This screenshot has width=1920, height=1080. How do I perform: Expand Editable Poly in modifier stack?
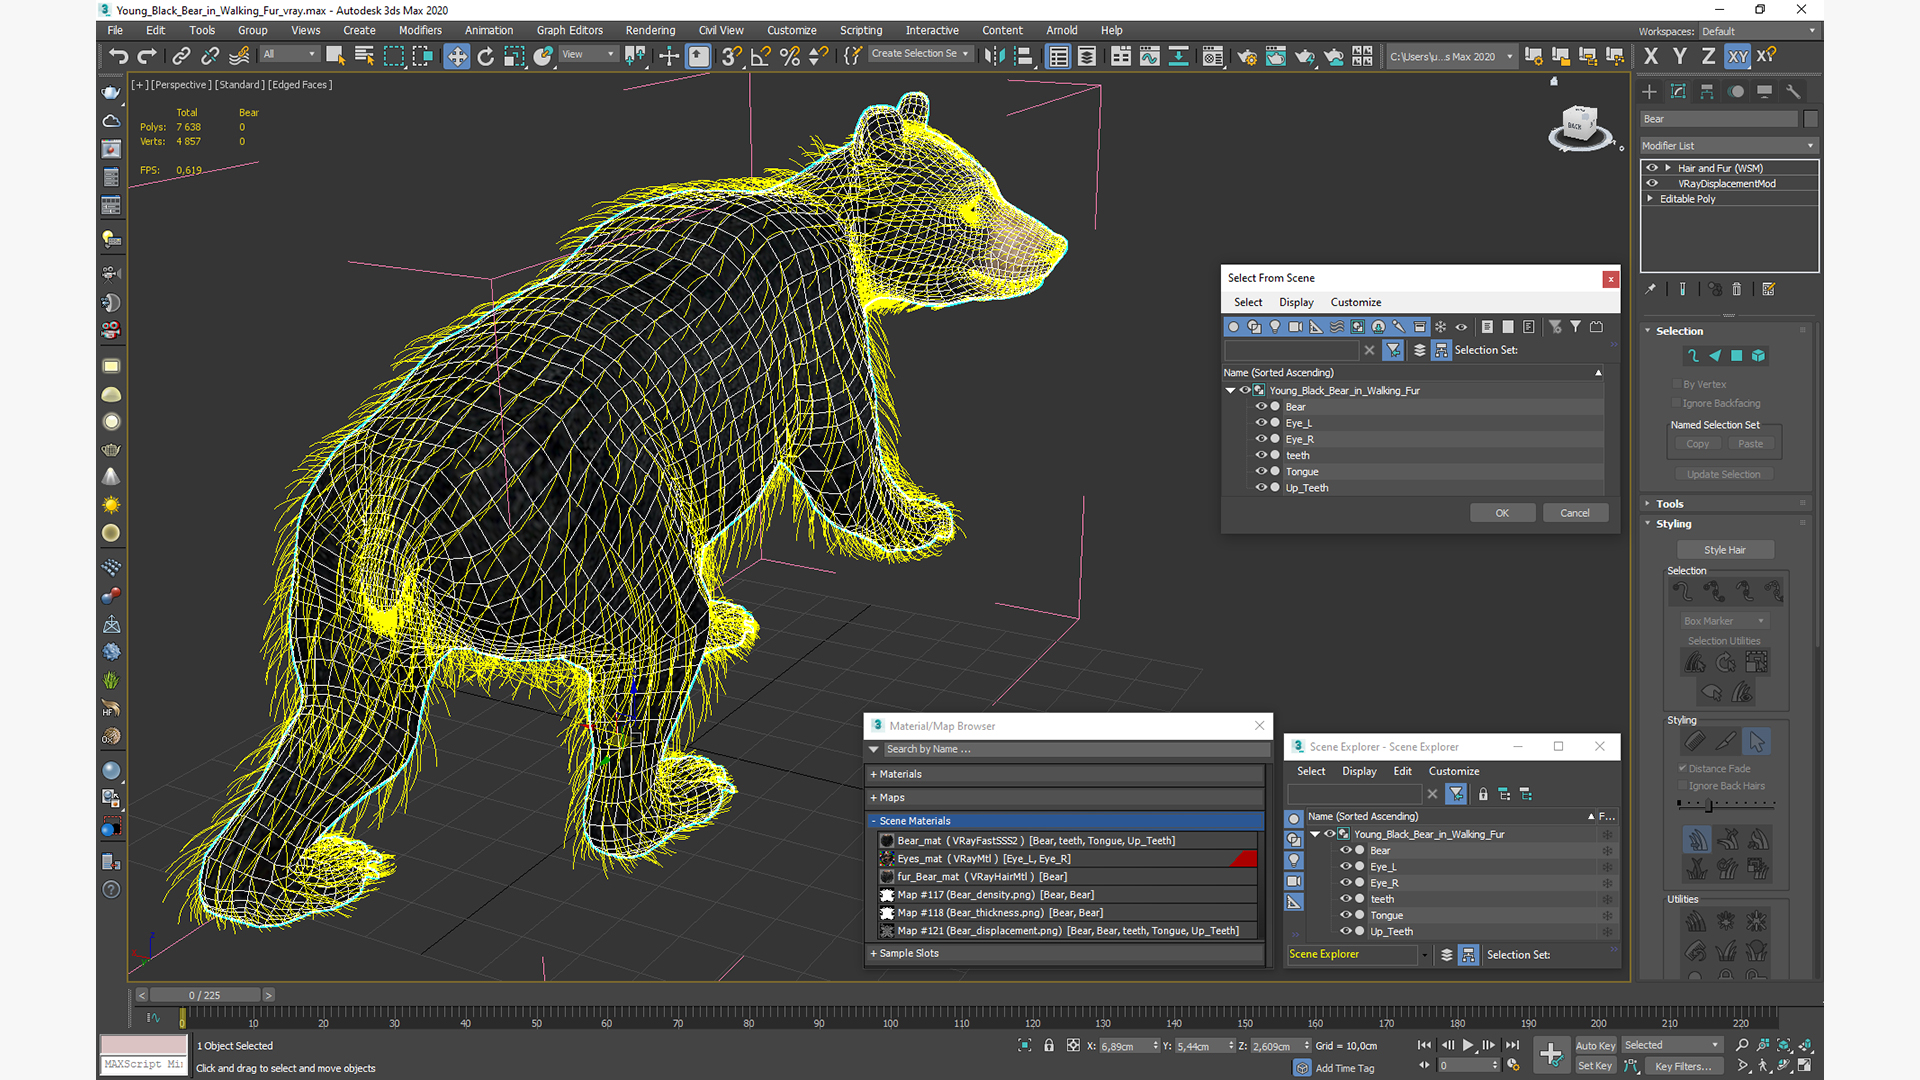1650,199
